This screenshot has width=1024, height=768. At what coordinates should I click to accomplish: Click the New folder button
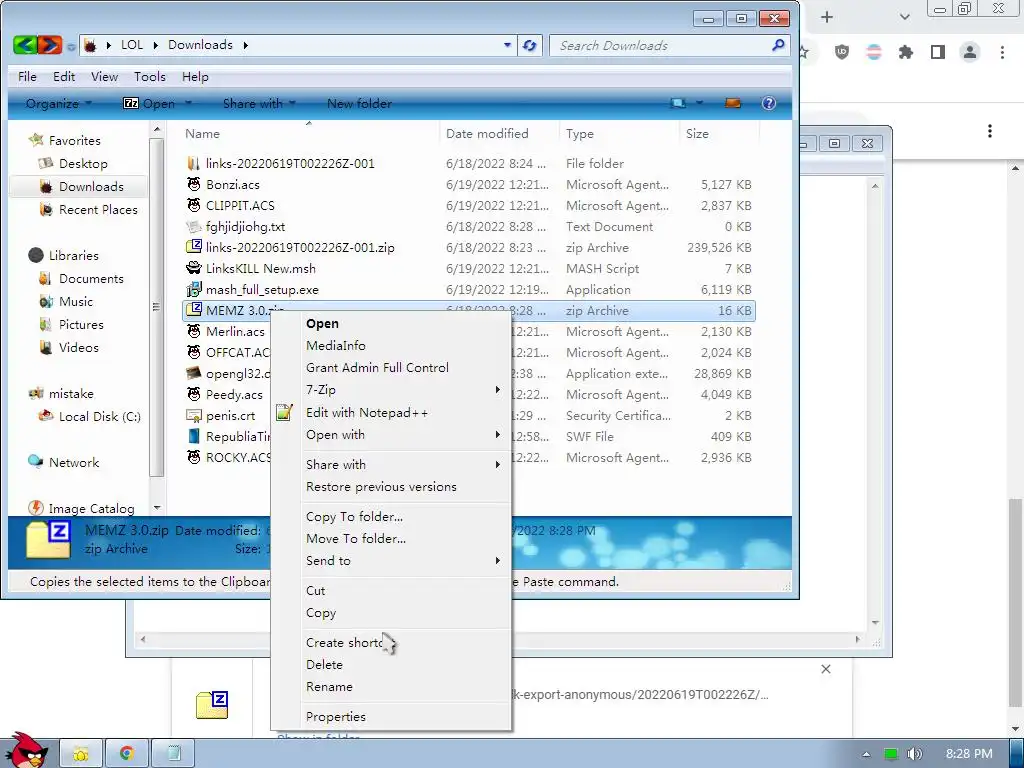(x=359, y=103)
